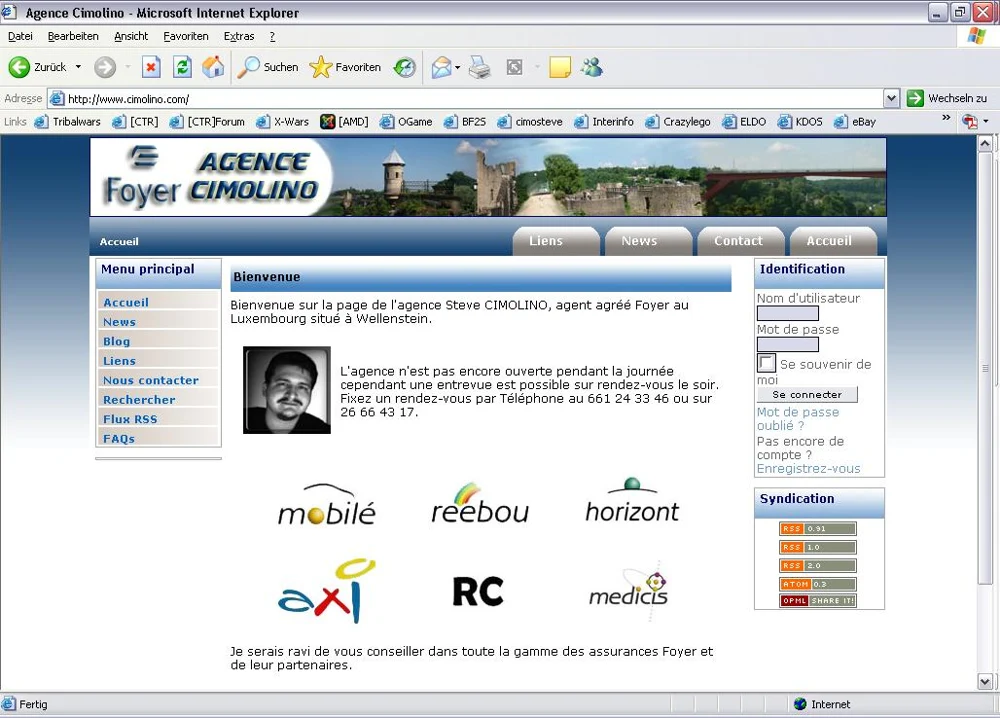
Task: Click 'Mot de passe oublié ?' link
Action: (x=798, y=419)
